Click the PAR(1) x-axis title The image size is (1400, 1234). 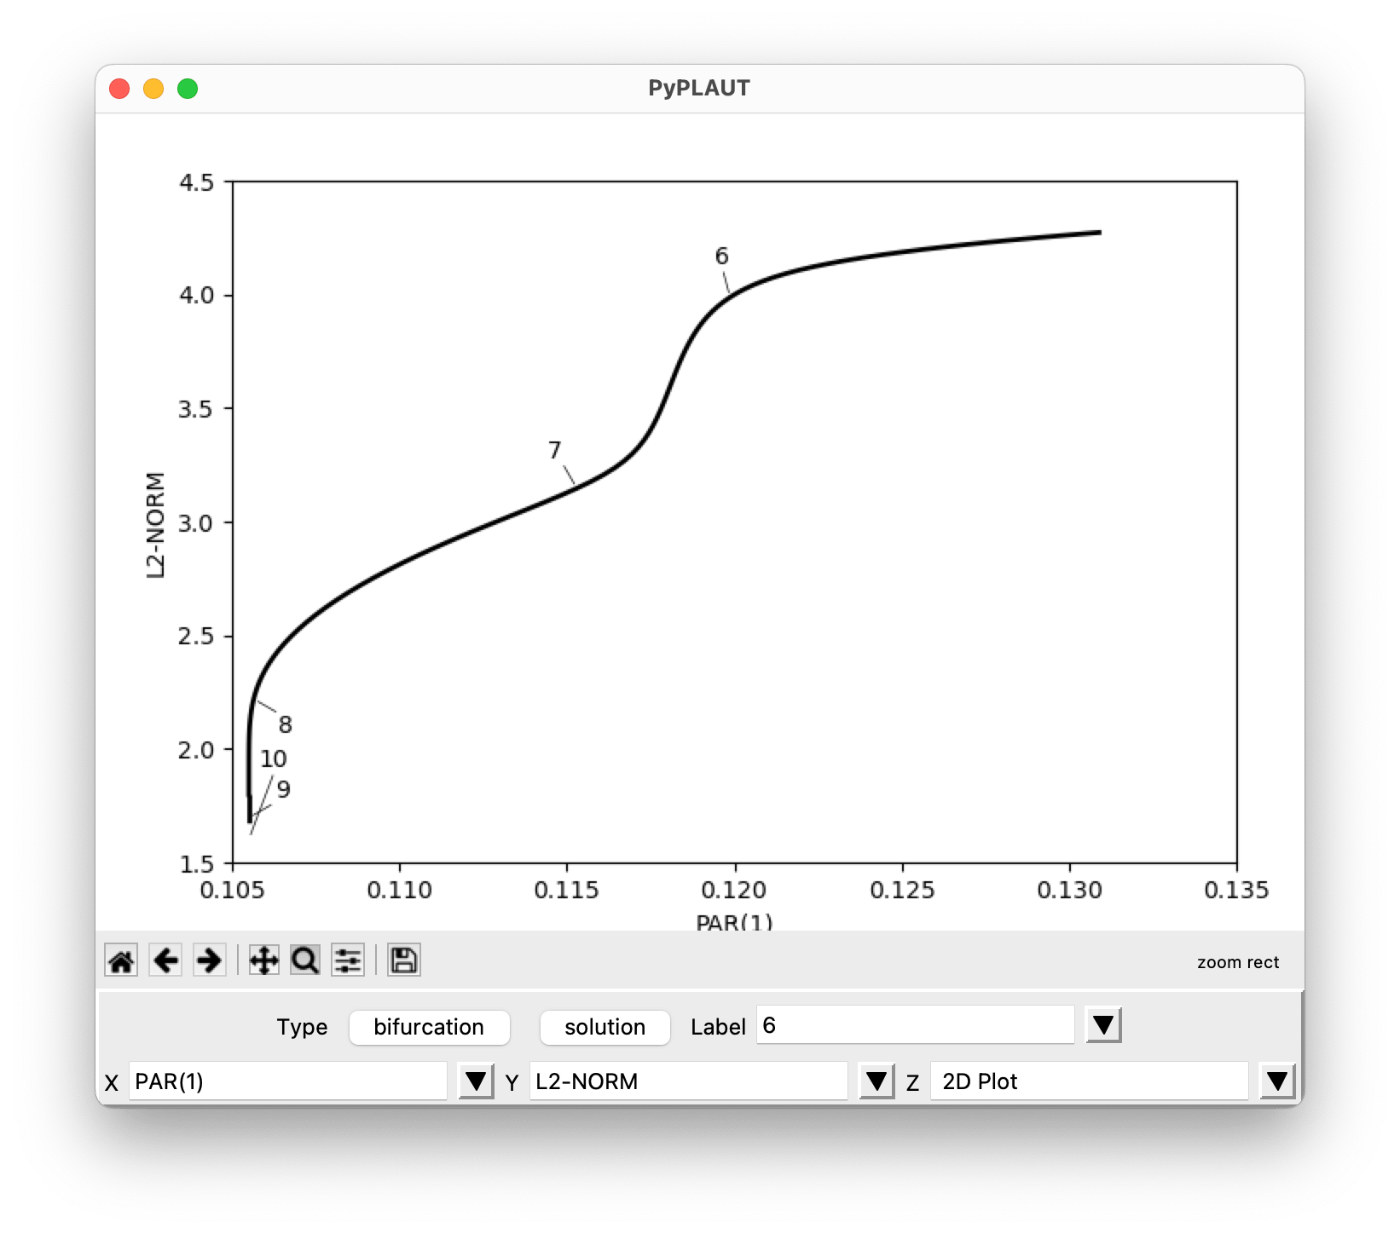point(734,921)
